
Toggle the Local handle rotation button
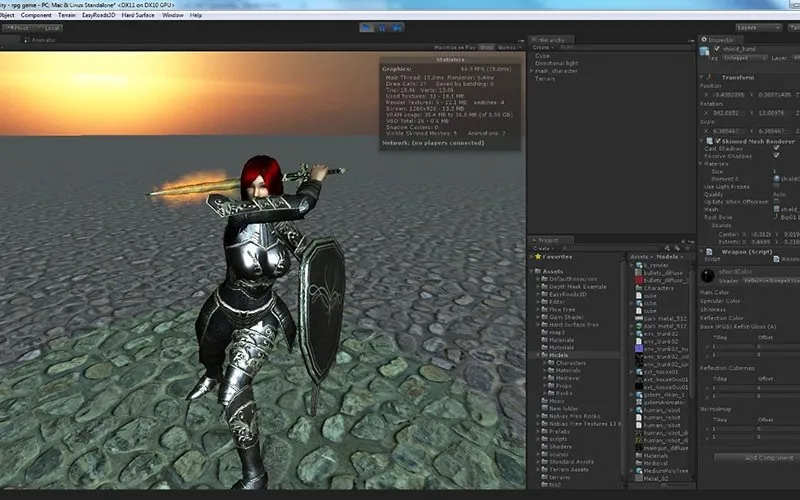[x=48, y=28]
